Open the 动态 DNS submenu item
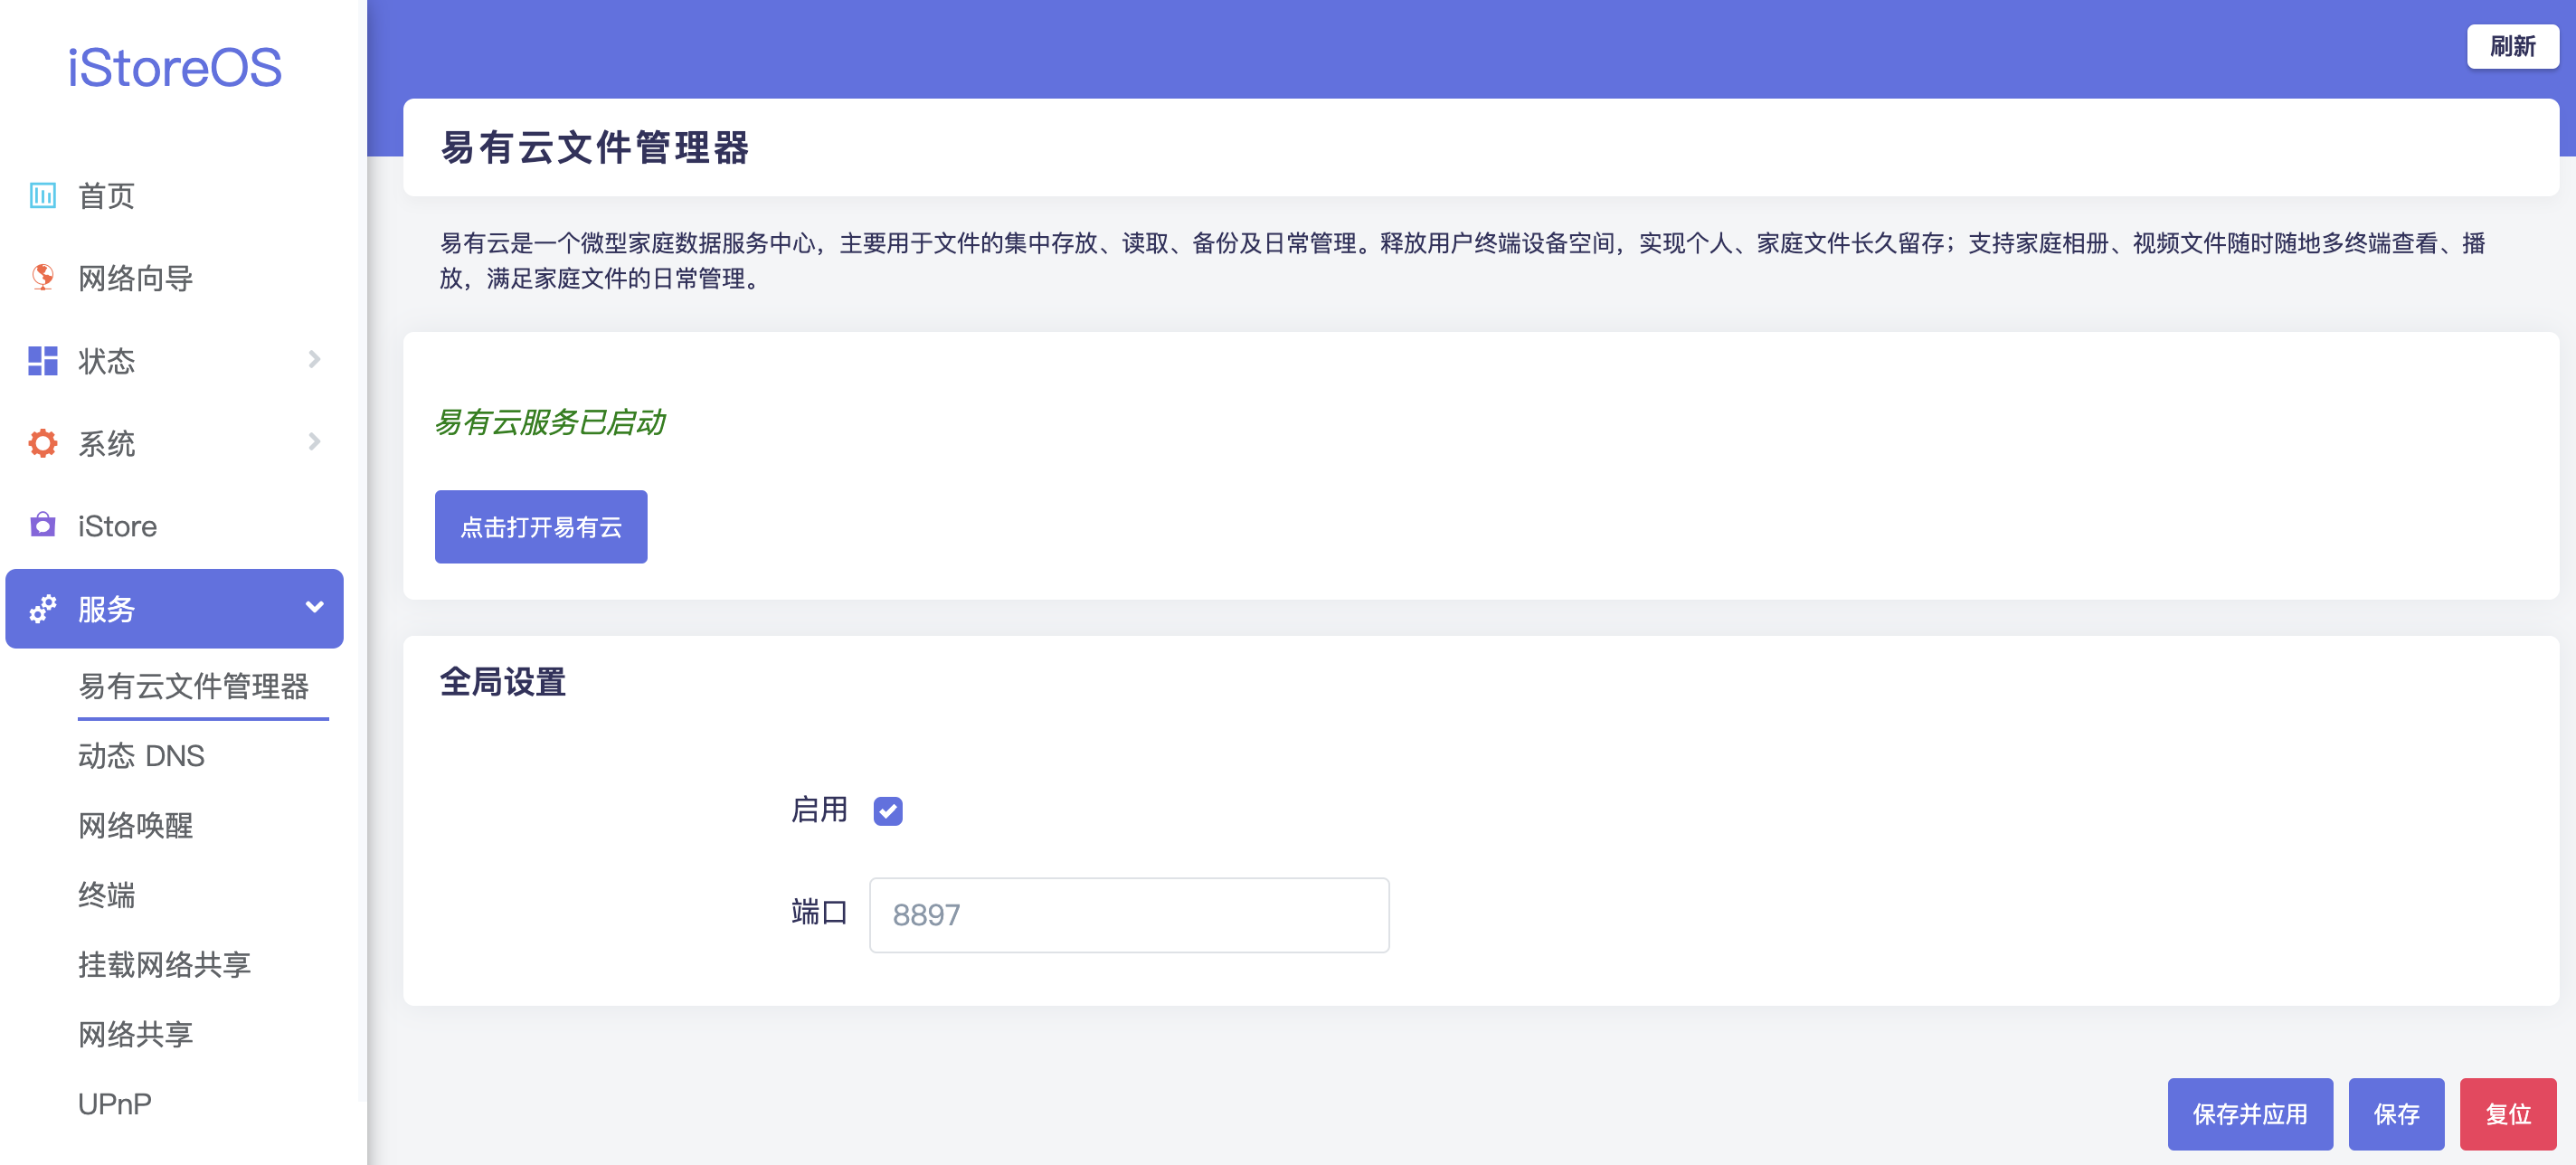This screenshot has height=1165, width=2576. click(141, 756)
